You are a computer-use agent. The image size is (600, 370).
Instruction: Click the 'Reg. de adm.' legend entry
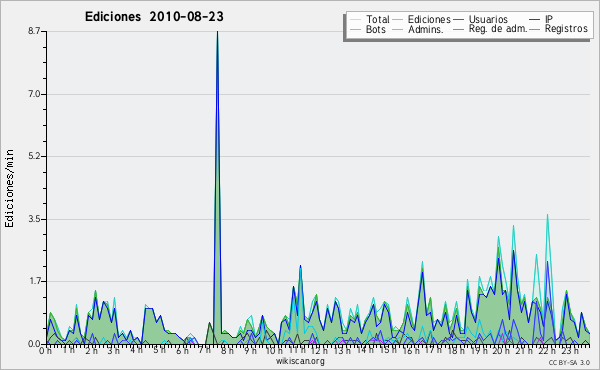pyautogui.click(x=498, y=29)
